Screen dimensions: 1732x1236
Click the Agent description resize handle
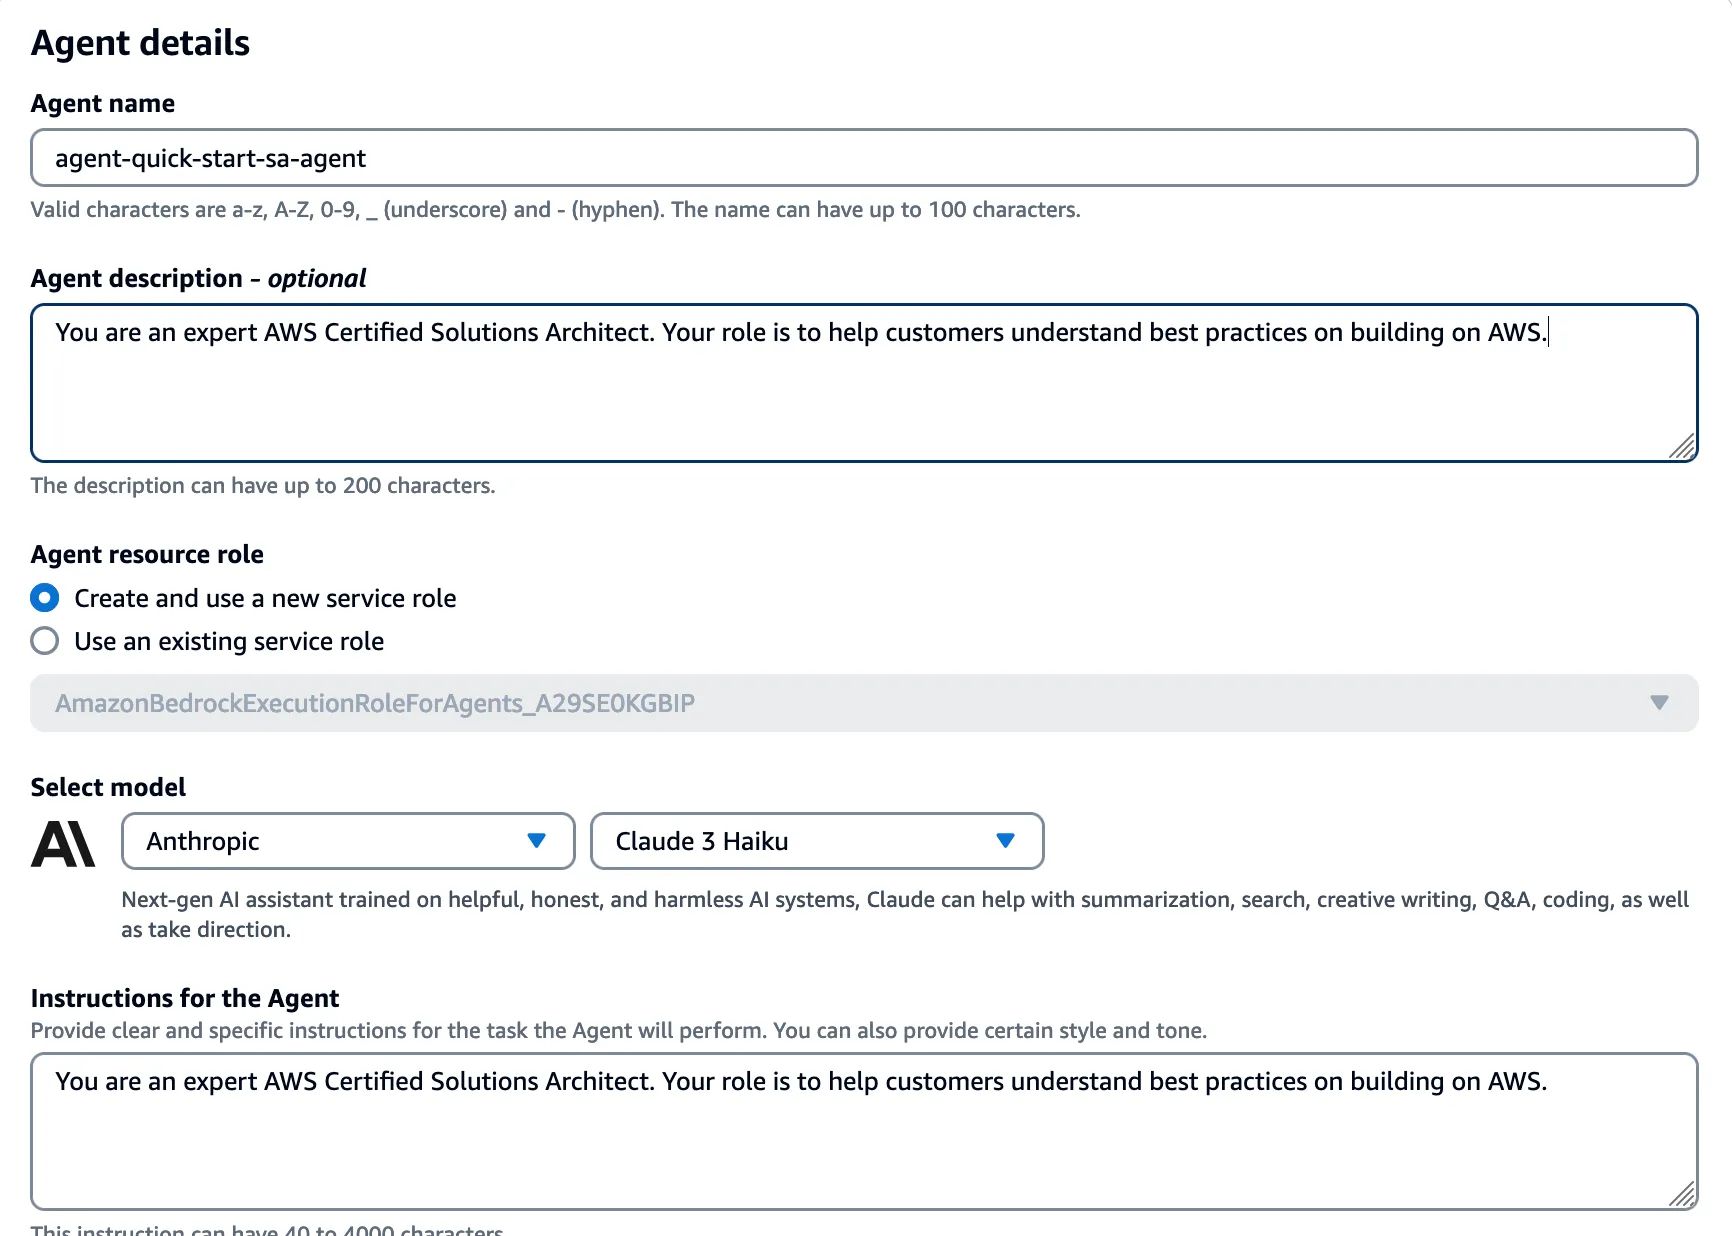tap(1682, 446)
